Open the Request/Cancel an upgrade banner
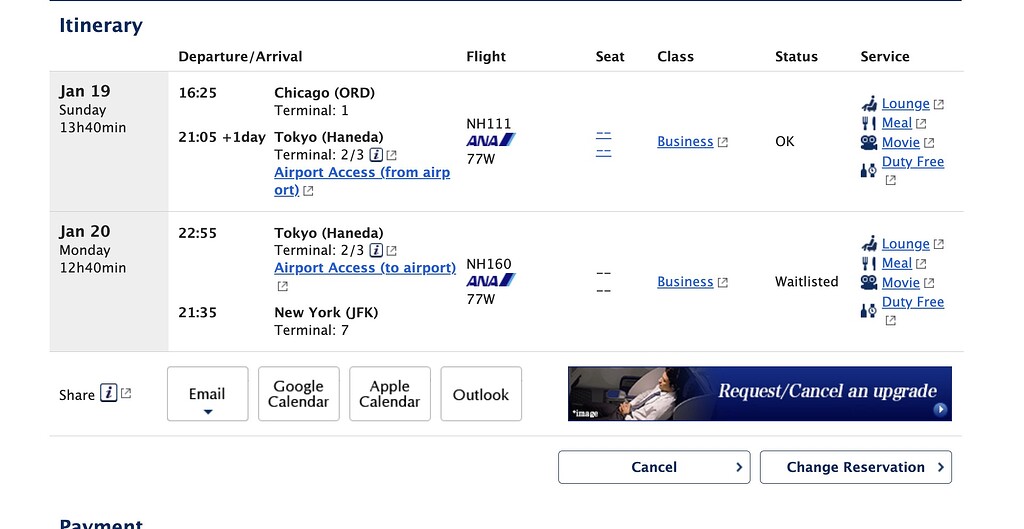 759,393
